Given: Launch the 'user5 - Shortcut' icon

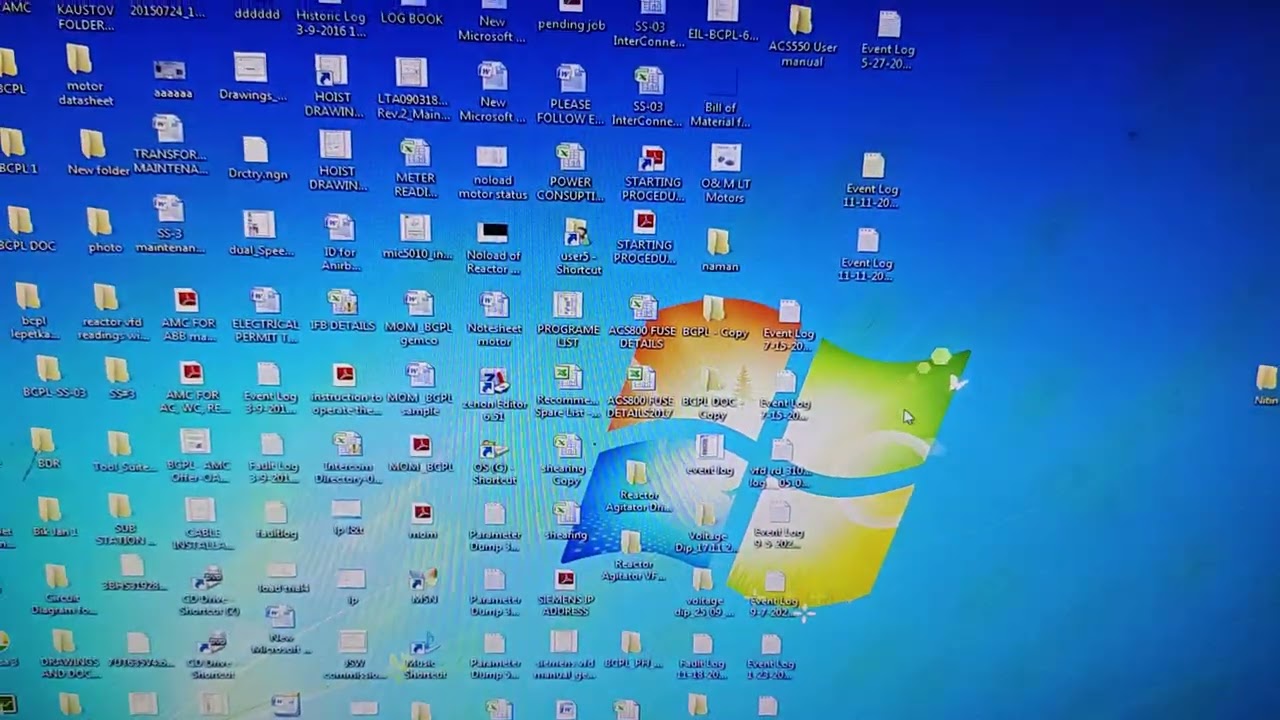Looking at the screenshot, I should [x=578, y=248].
